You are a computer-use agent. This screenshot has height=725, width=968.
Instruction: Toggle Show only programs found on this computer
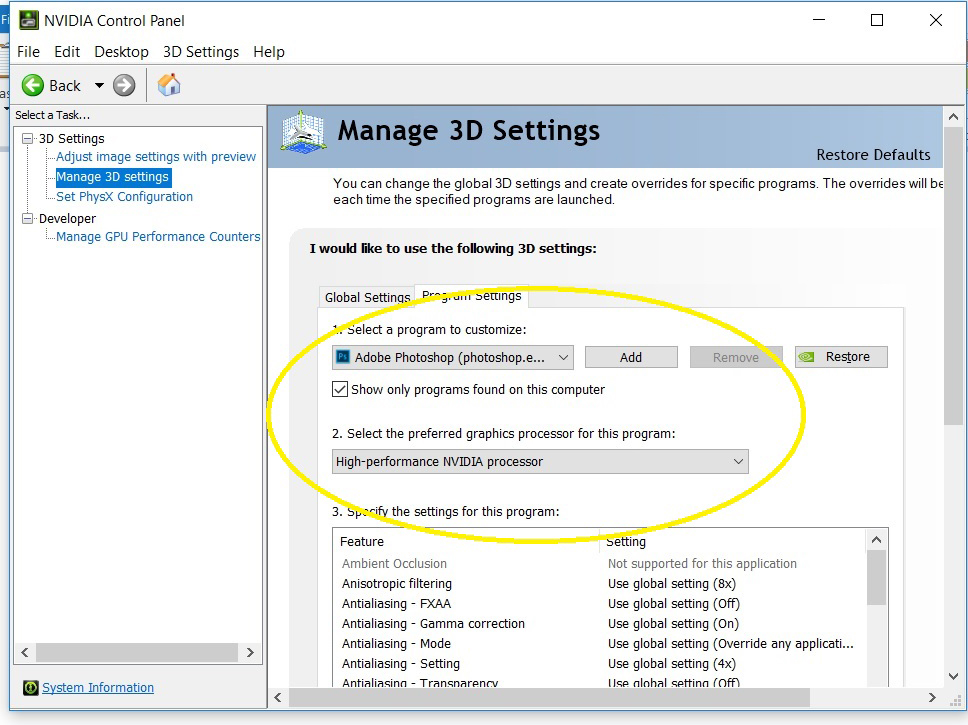click(340, 389)
